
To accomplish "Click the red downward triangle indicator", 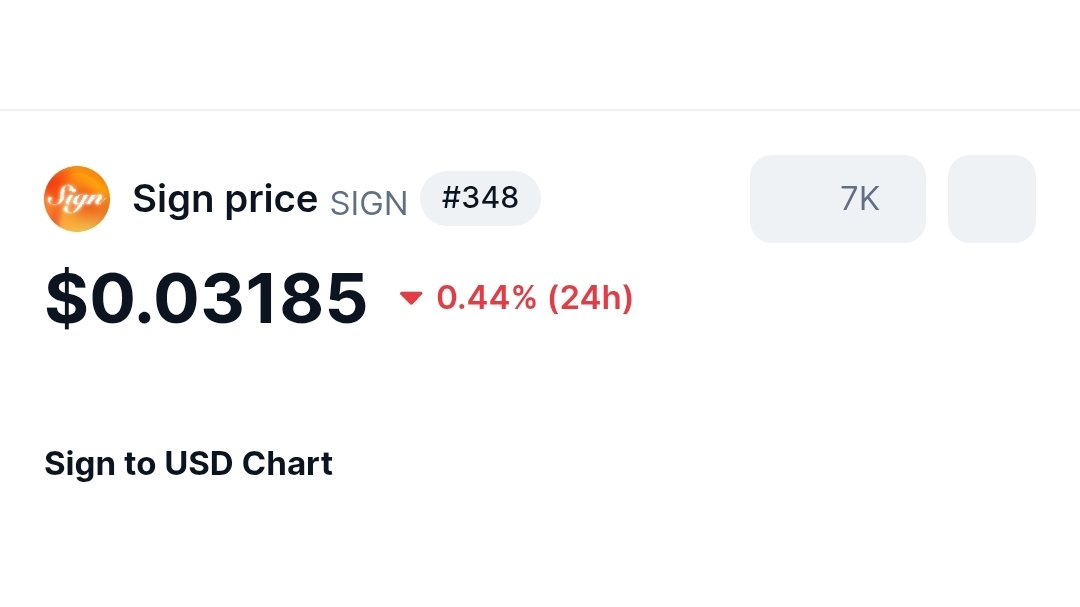I will click(411, 298).
